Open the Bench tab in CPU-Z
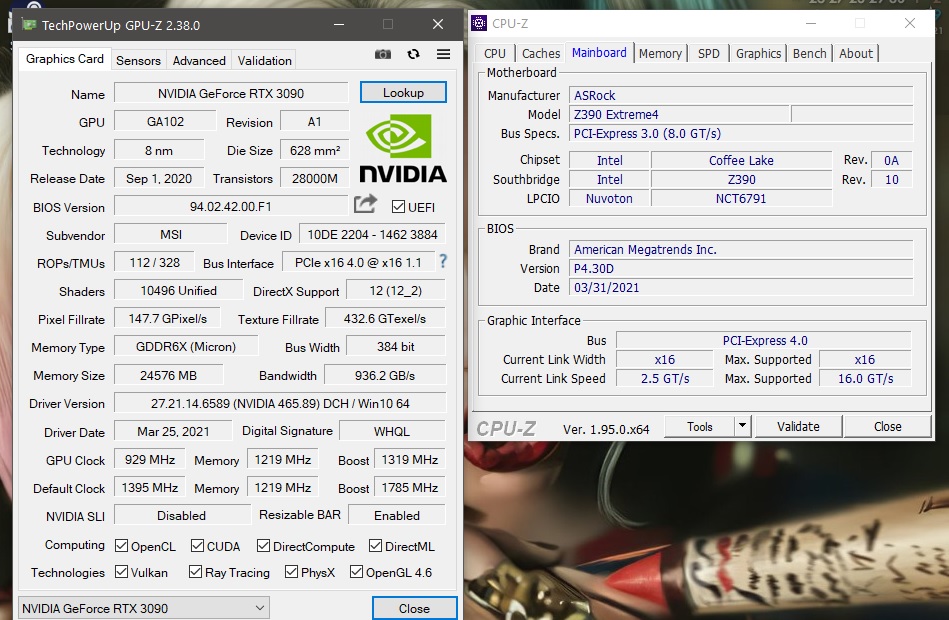The height and width of the screenshot is (620, 949). [x=809, y=53]
